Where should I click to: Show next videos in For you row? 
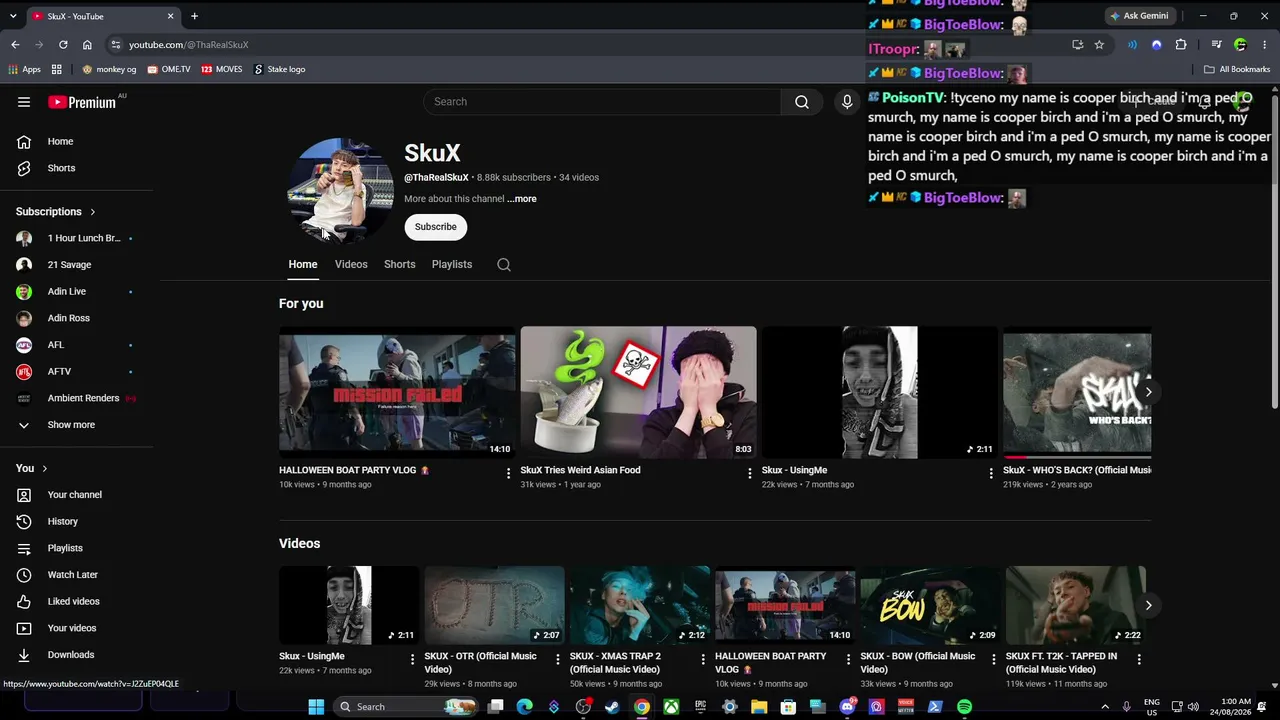1148,392
